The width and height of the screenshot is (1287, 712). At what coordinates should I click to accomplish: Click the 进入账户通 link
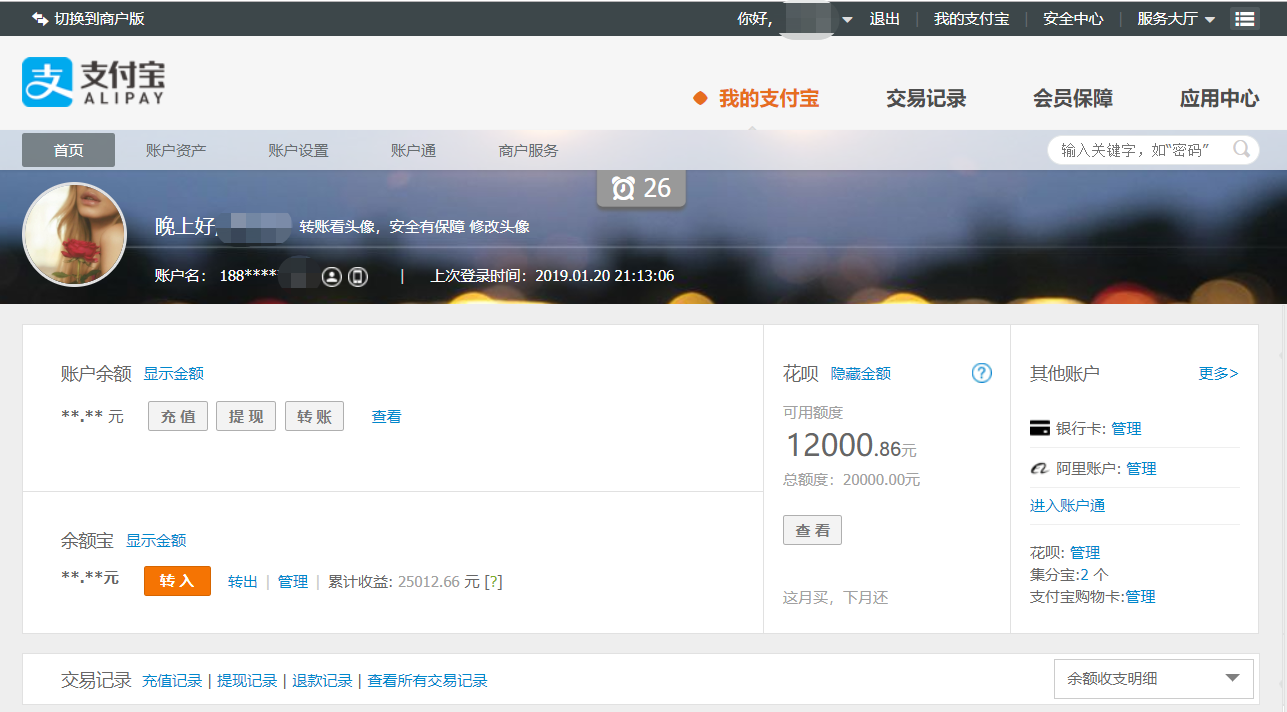tap(1068, 505)
